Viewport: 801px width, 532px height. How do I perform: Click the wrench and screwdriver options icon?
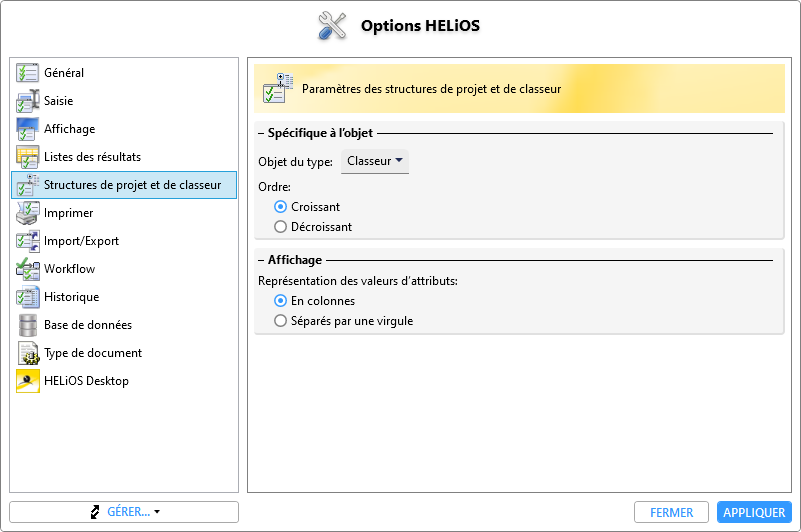tap(332, 26)
